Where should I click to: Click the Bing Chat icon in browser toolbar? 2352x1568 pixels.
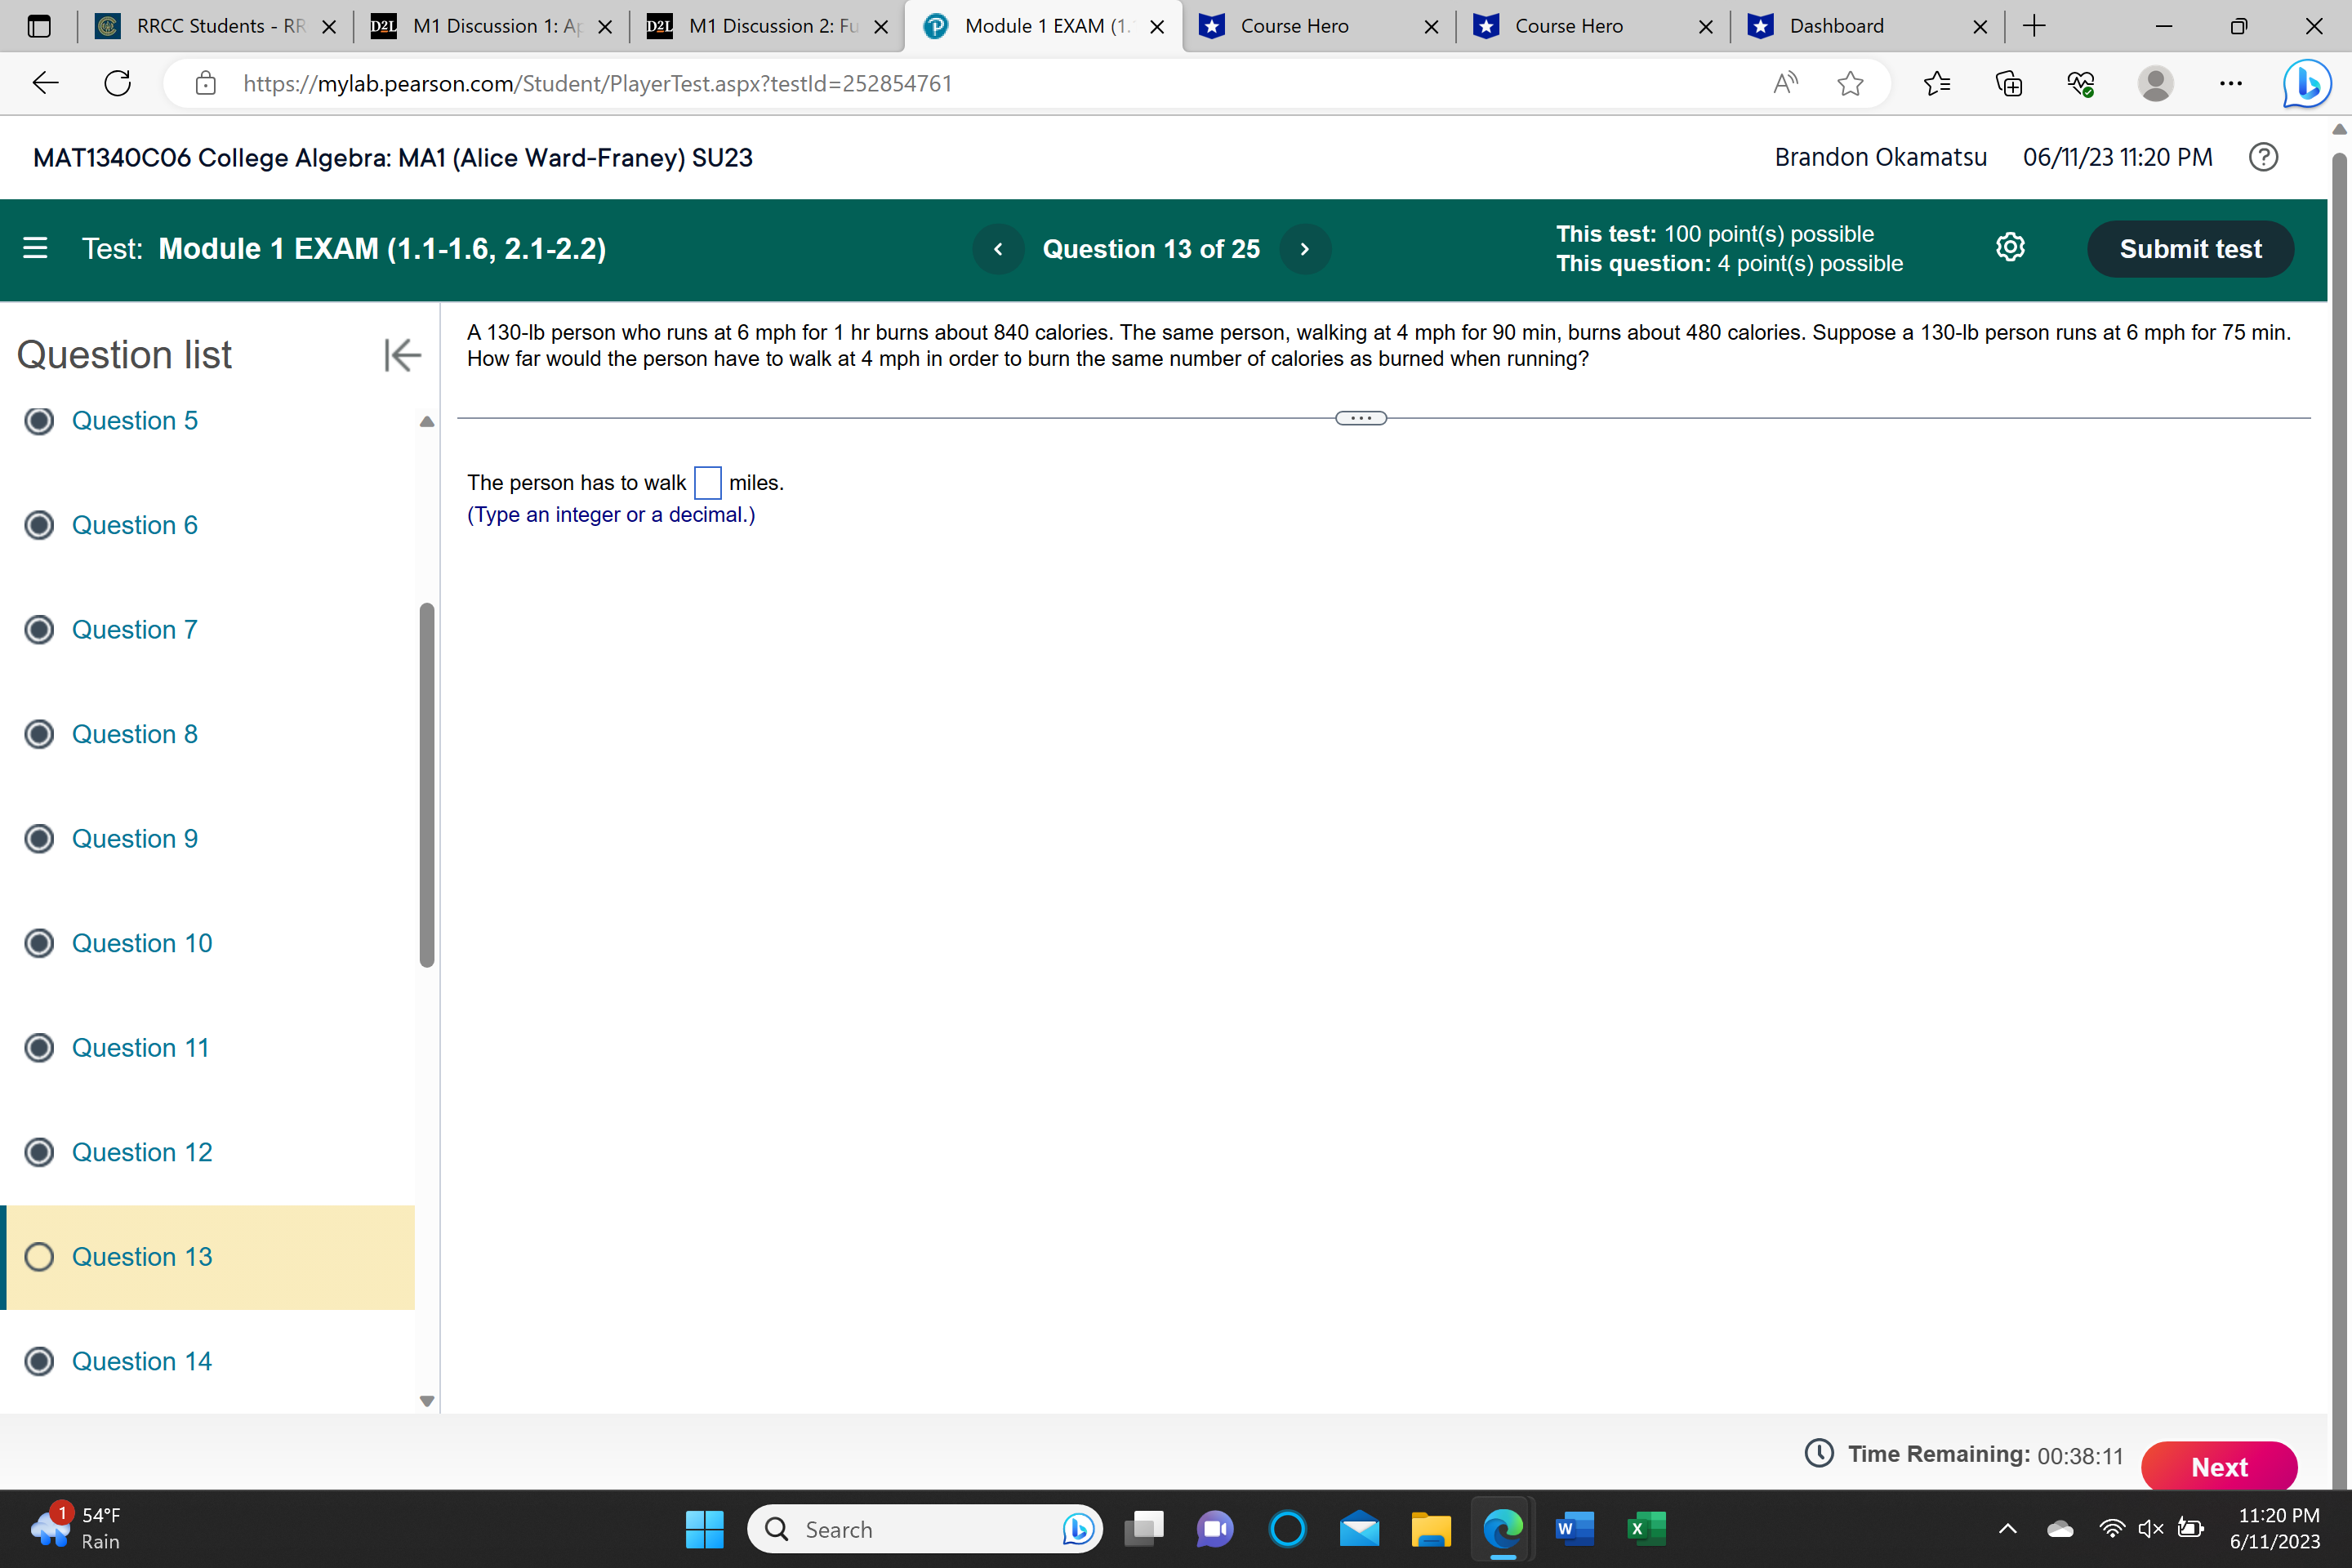(x=2306, y=83)
